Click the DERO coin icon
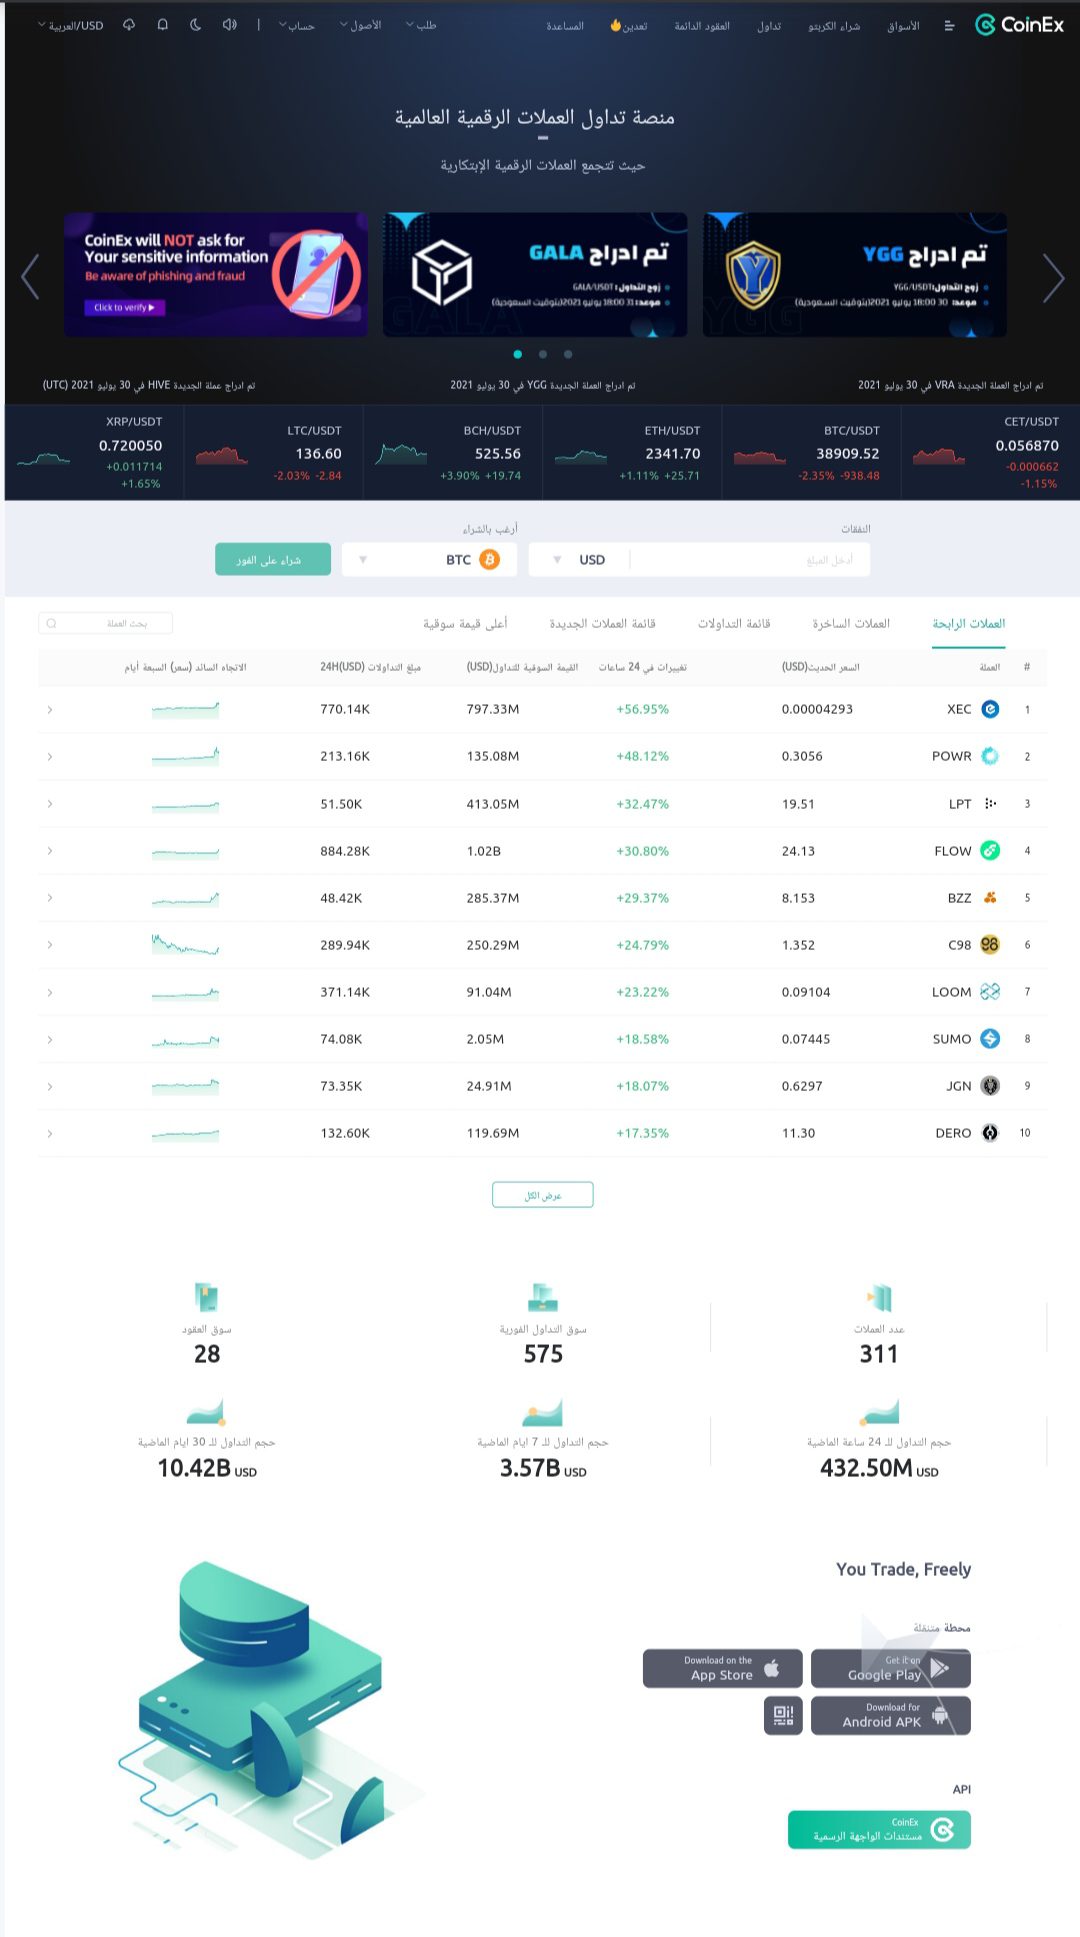Viewport: 1080px width, 1937px height. pyautogui.click(x=990, y=1133)
